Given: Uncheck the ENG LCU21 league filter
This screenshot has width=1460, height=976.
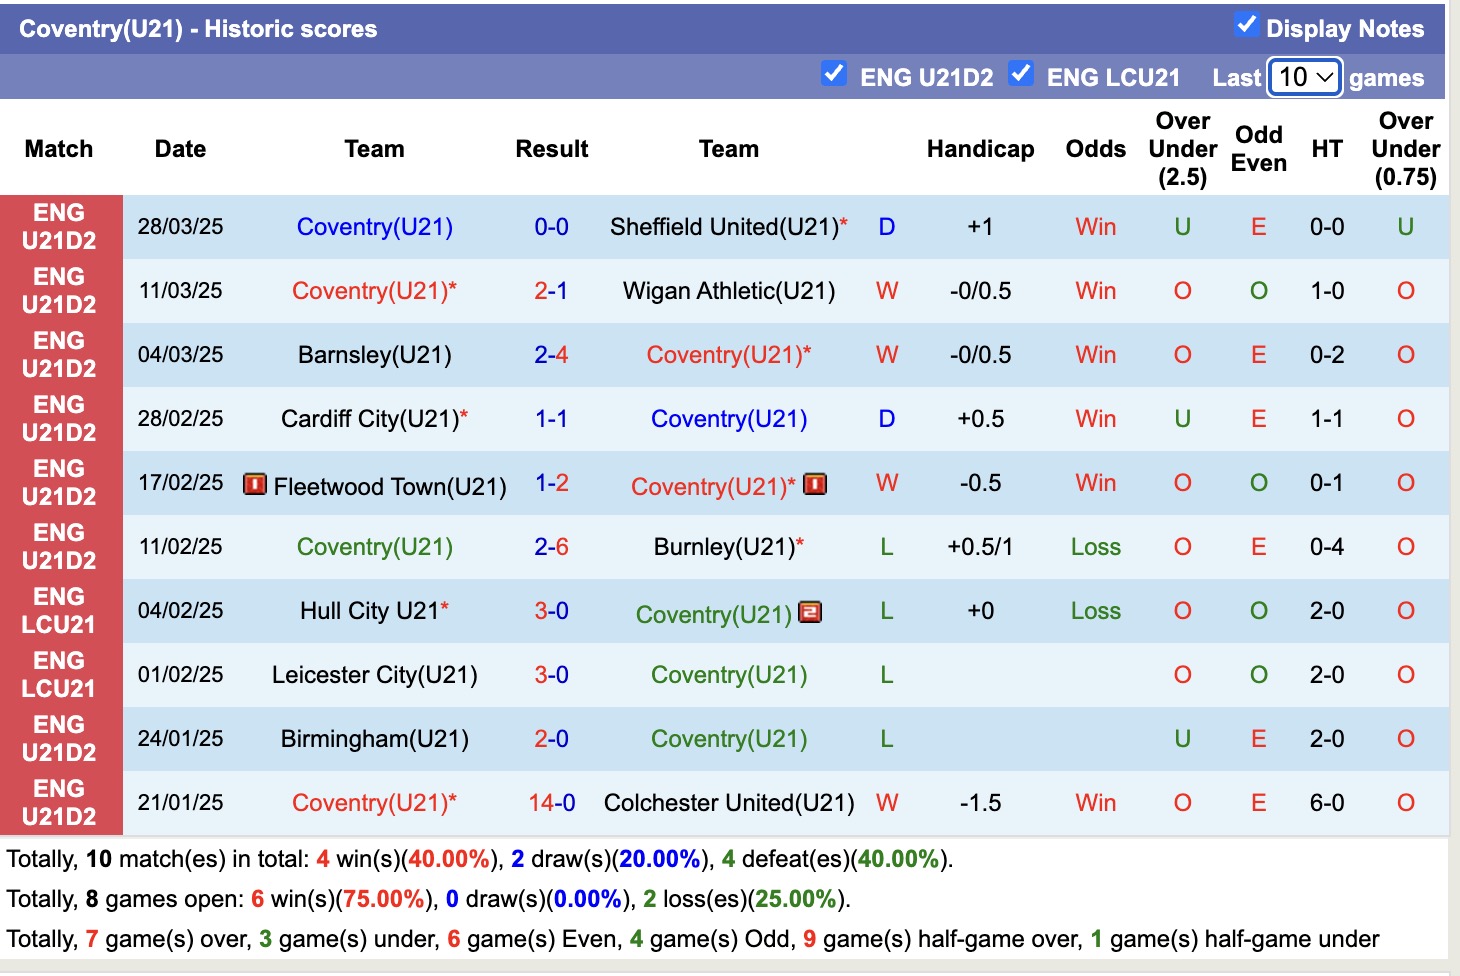Looking at the screenshot, I should [x=1020, y=74].
